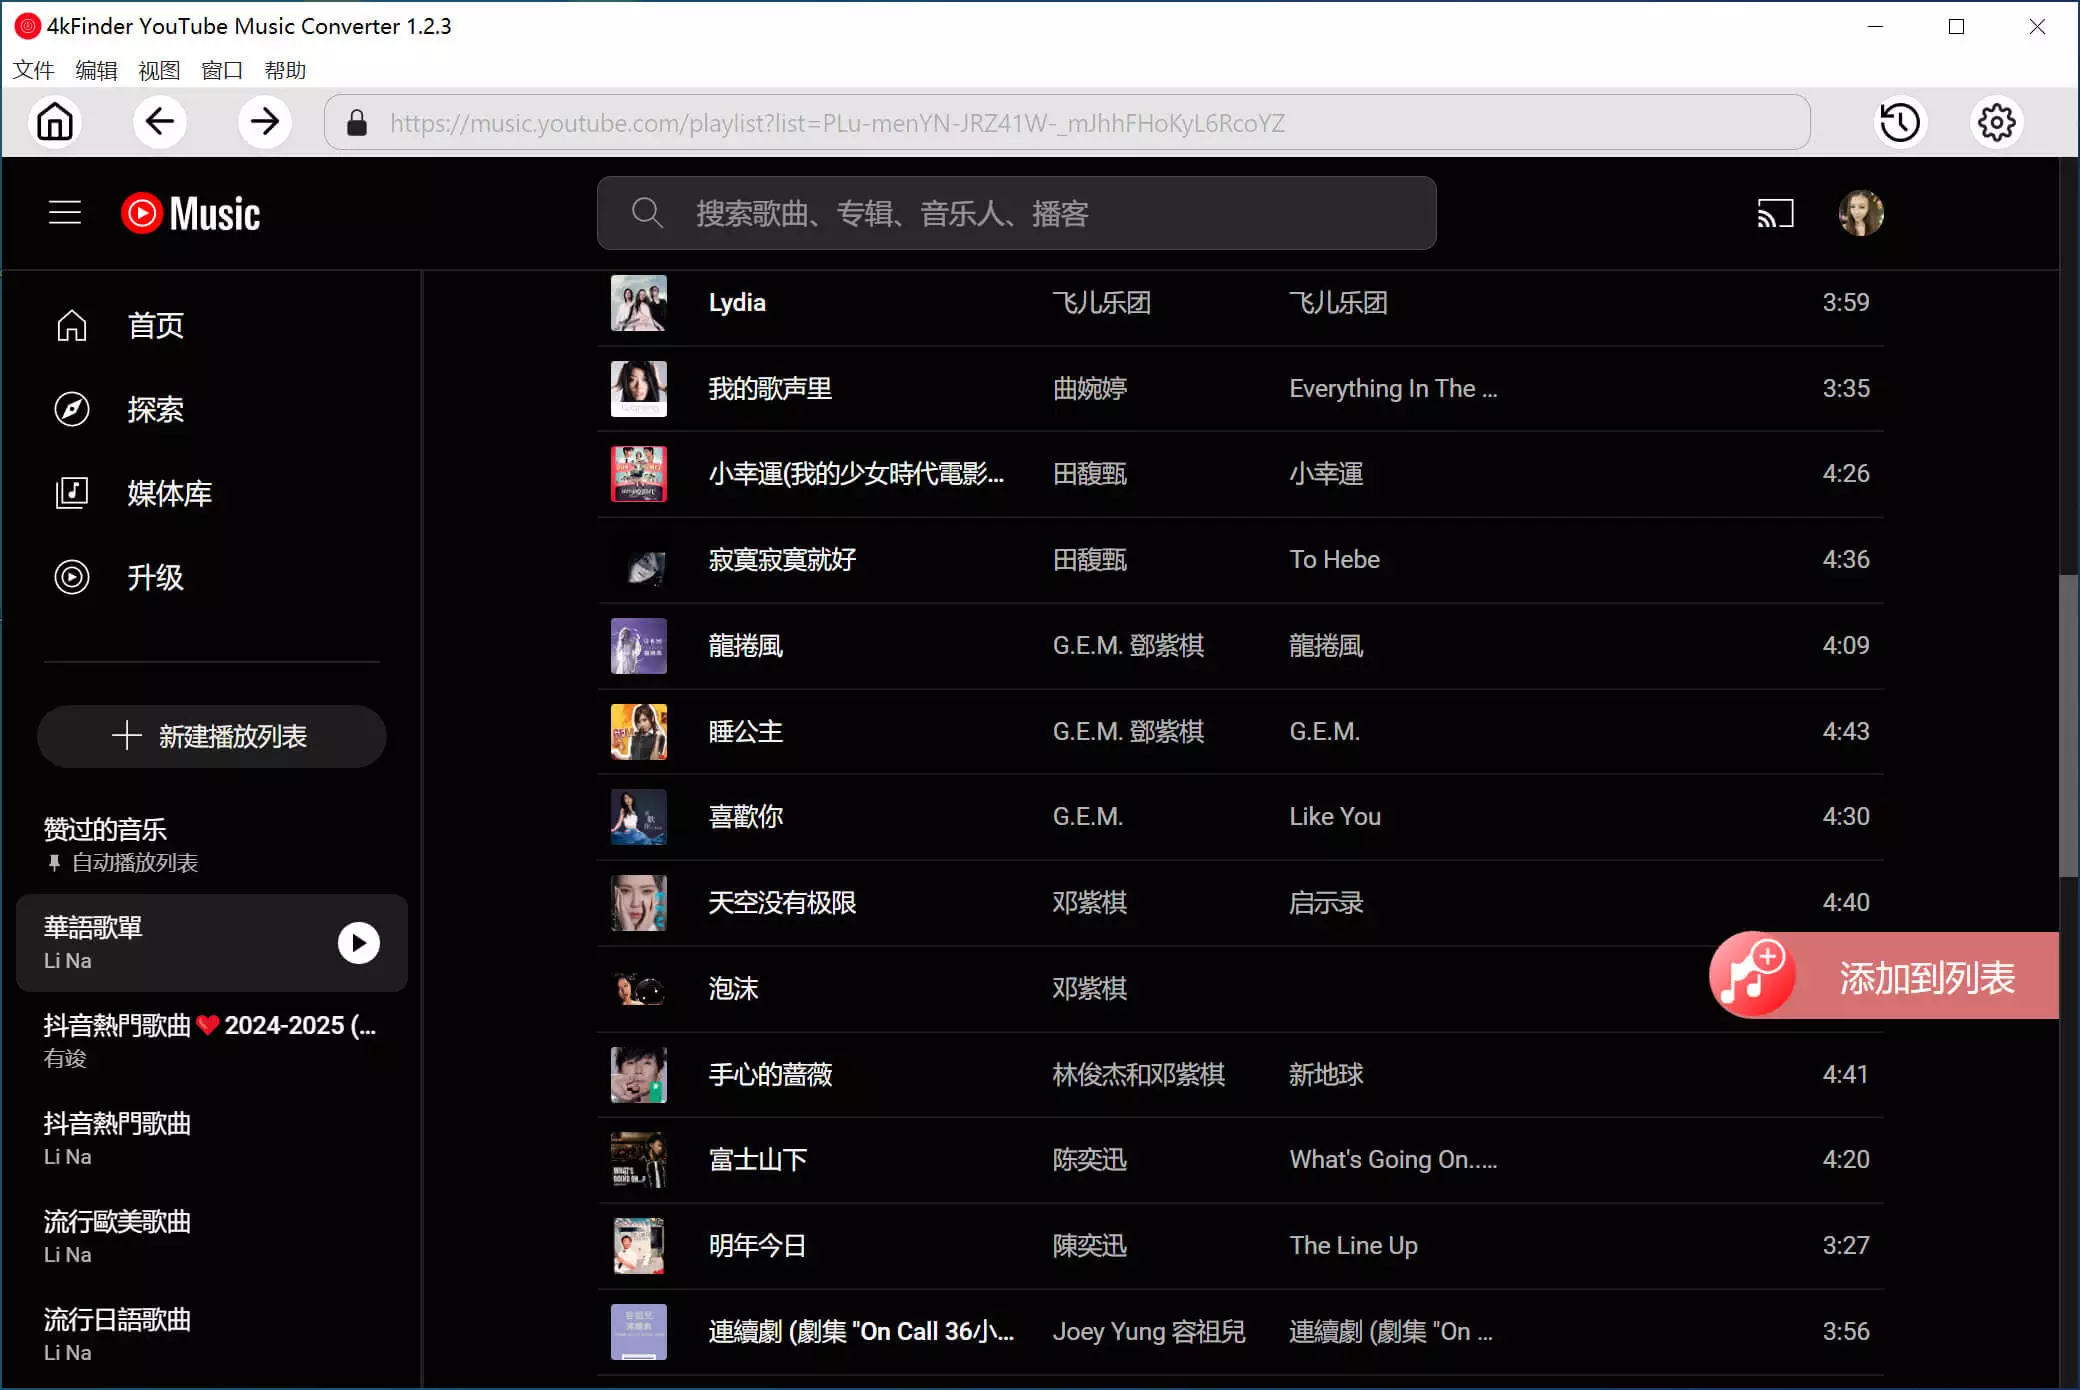Open artist G.E.M. 鄧紫棋 in 龍捲風 row

tap(1128, 646)
